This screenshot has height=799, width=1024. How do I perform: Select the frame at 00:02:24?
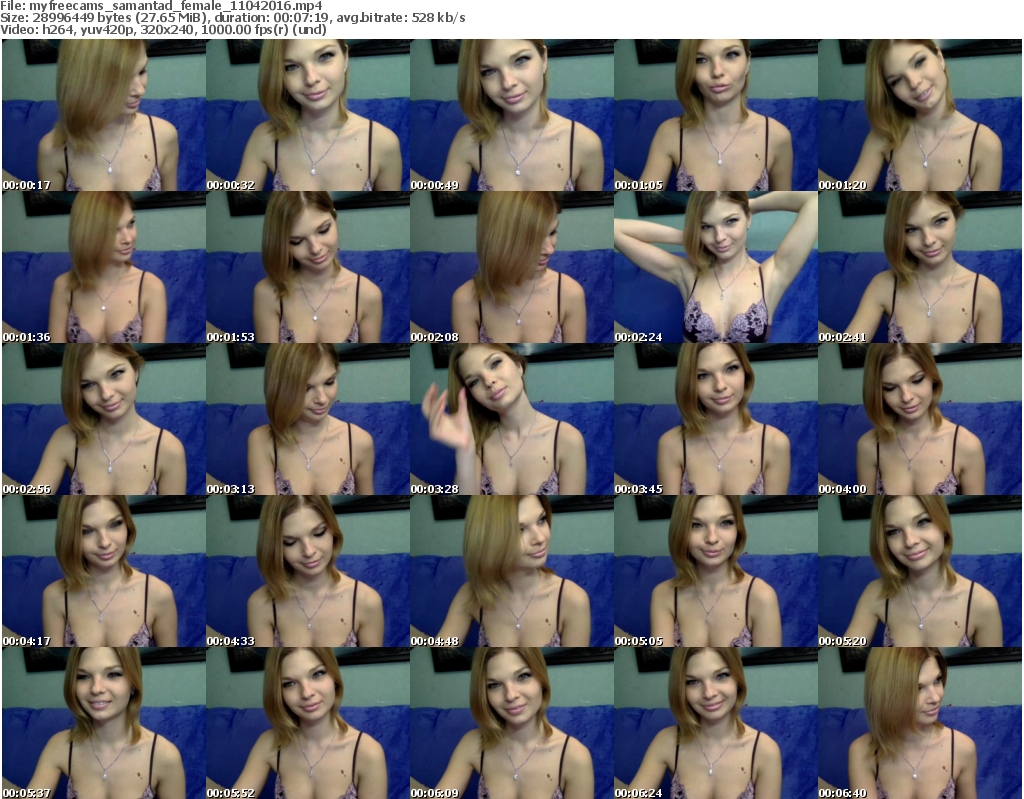point(716,267)
